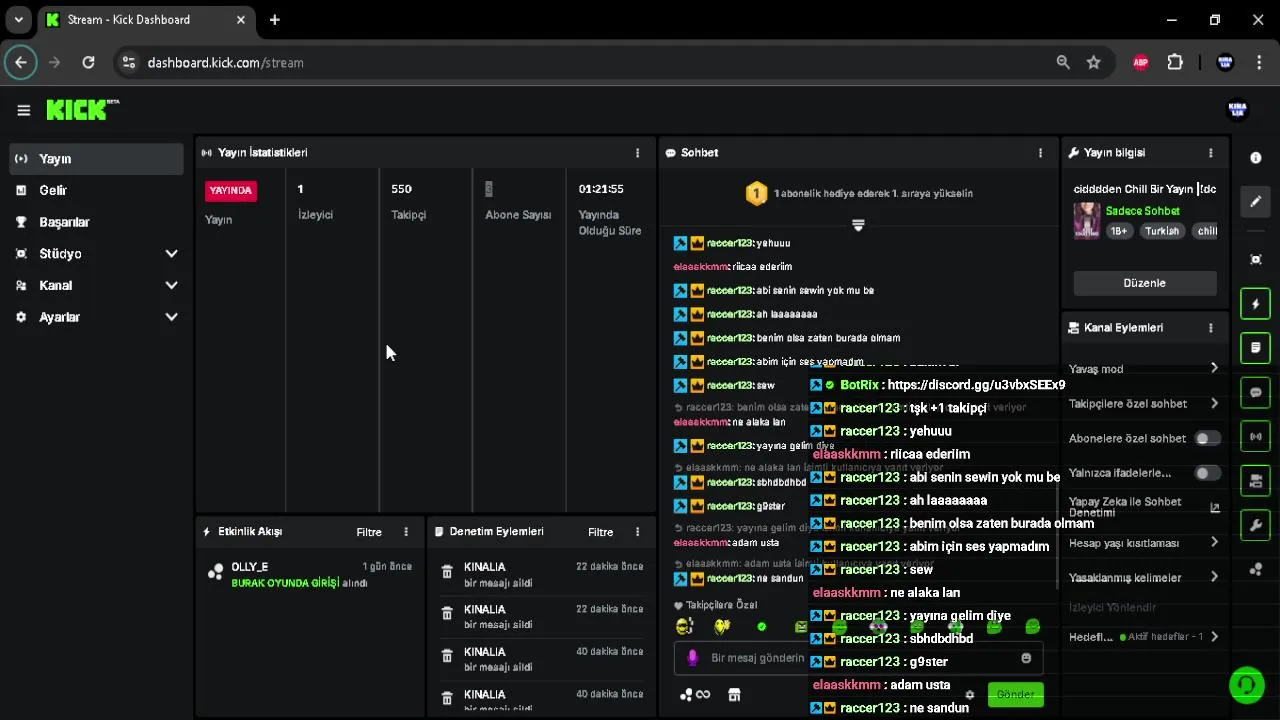Click the browser address bar URL
Screen dimensions: 1280x720
click(225, 63)
